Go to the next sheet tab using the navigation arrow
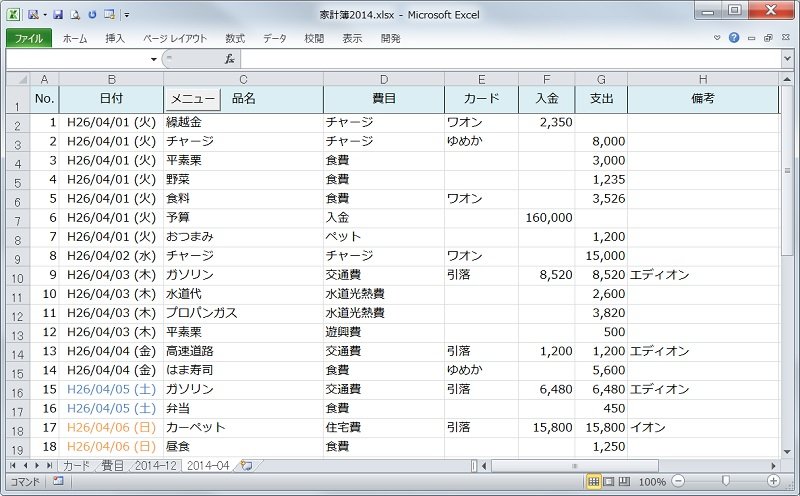The width and height of the screenshot is (800, 496). pyautogui.click(x=37, y=465)
